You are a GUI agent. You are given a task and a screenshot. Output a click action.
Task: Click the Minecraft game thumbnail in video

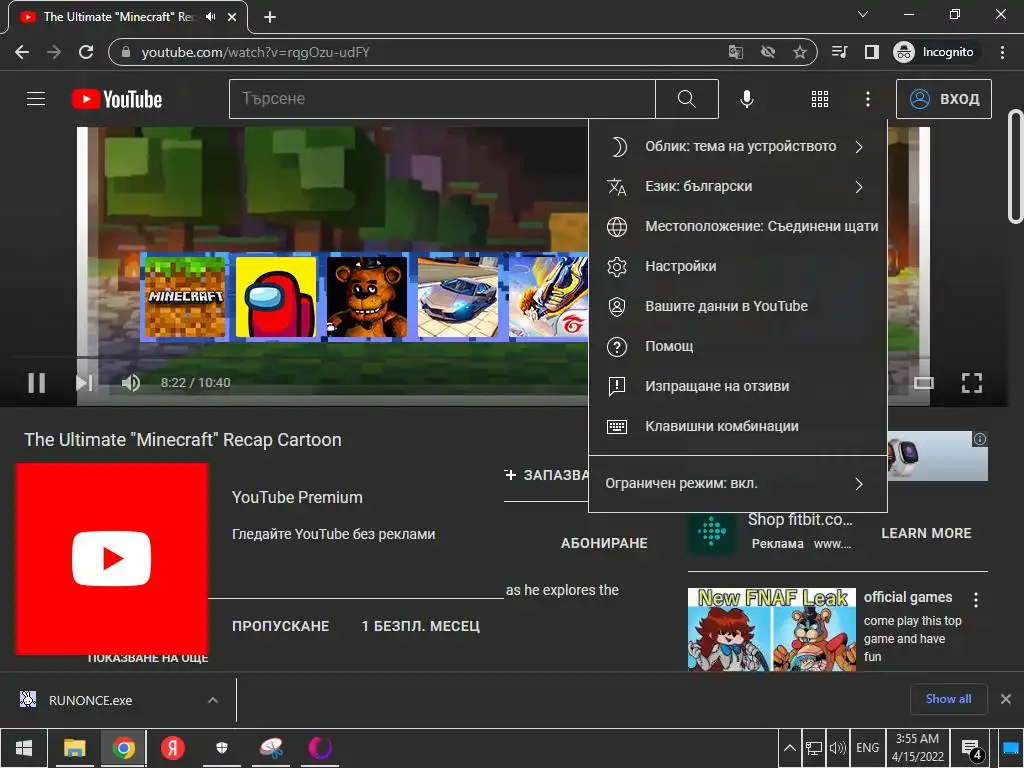[x=185, y=297]
